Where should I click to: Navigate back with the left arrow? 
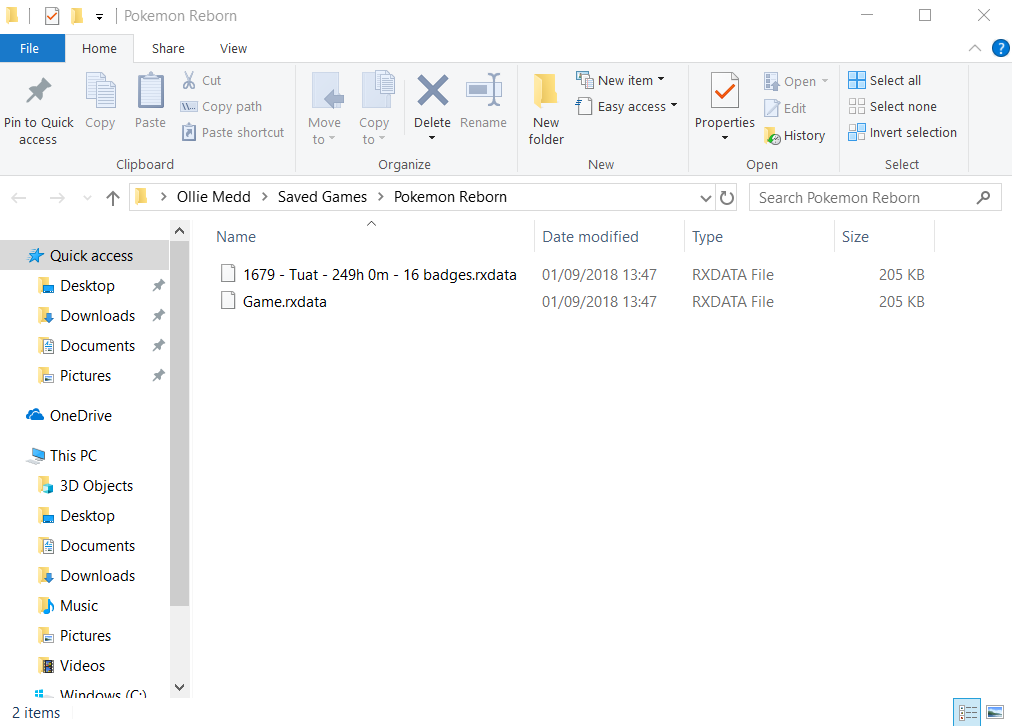[19, 197]
